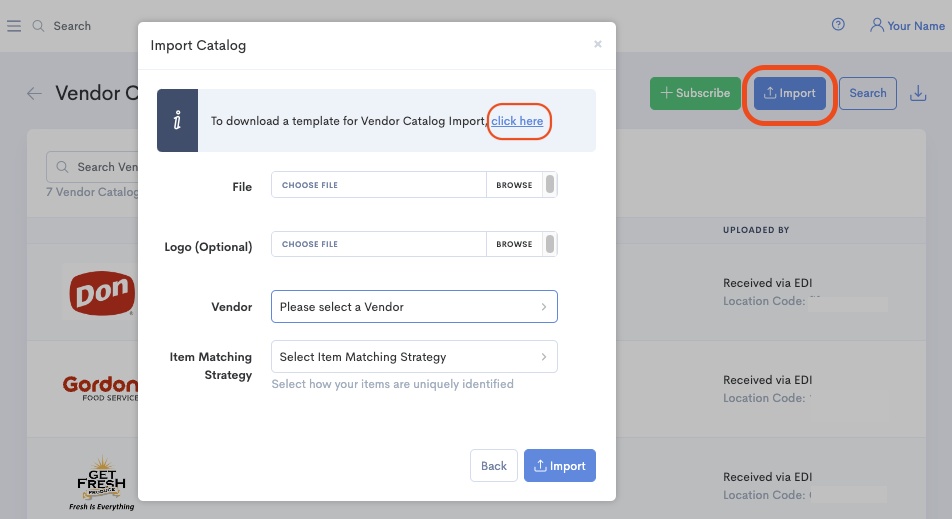This screenshot has width=952, height=519.
Task: Click the help question mark icon
Action: click(x=838, y=25)
